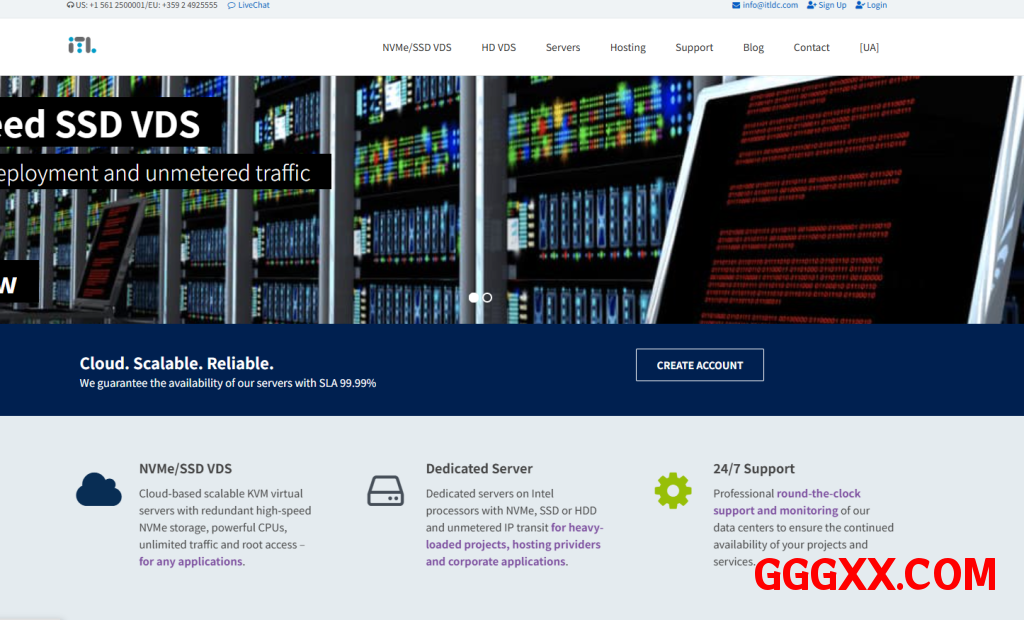Open the Sign Up page

coord(826,5)
